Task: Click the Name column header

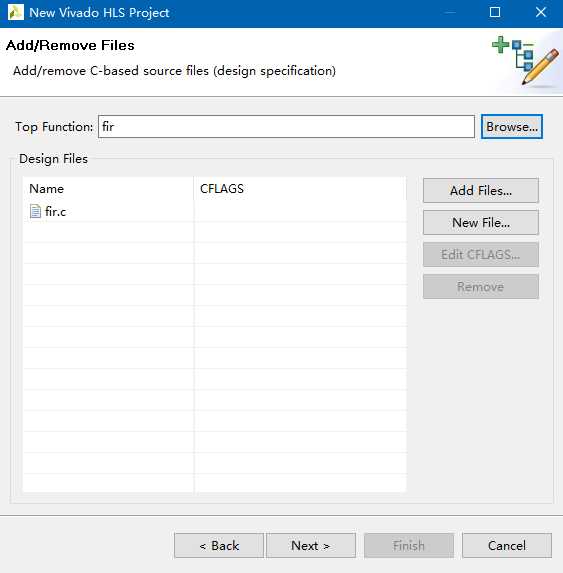Action: [x=108, y=189]
